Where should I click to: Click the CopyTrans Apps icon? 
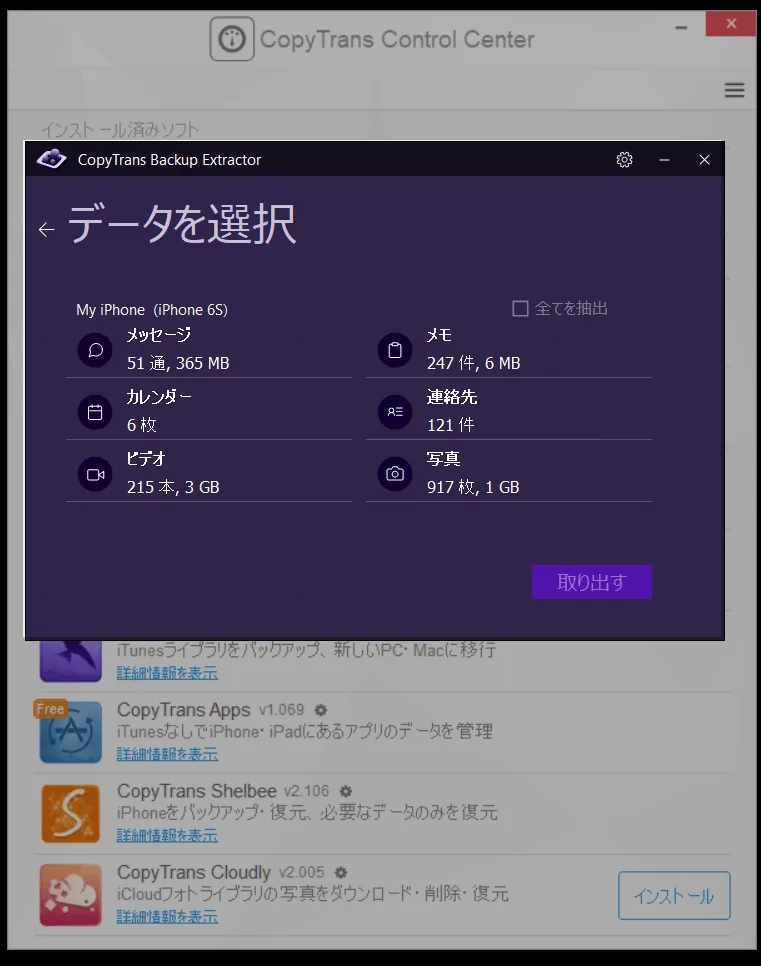click(70, 732)
